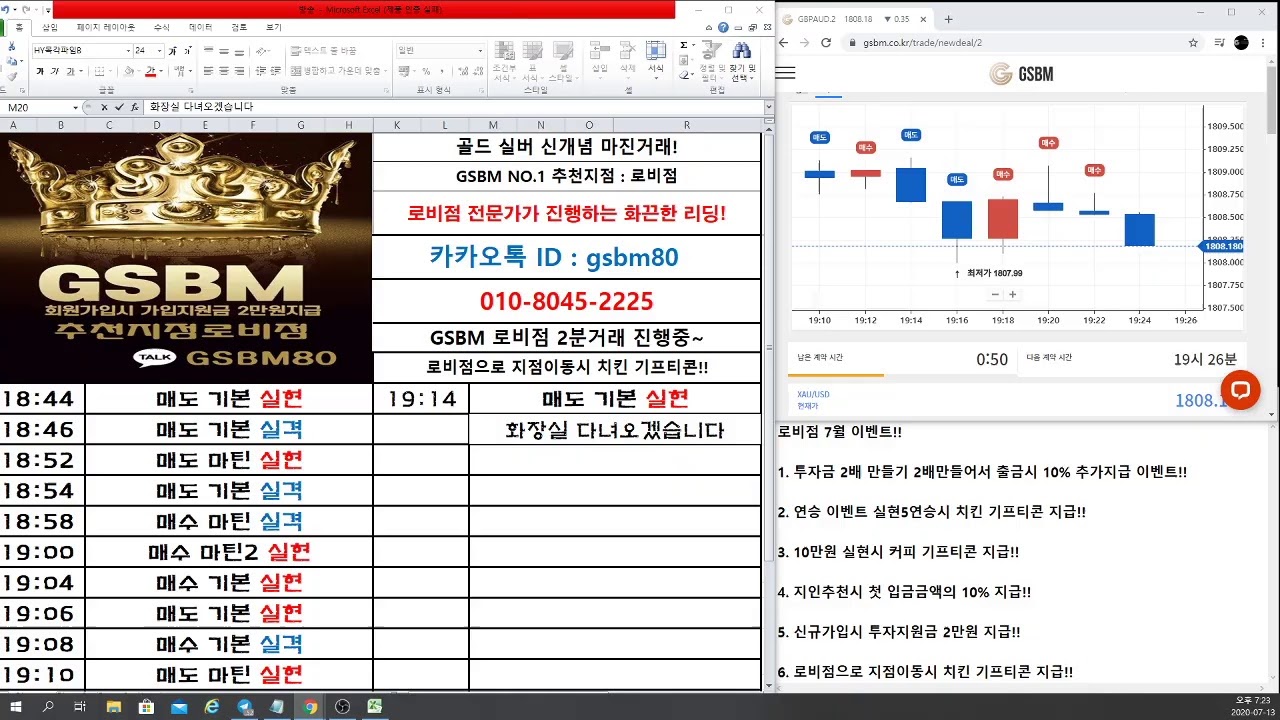This screenshot has width=1280, height=720.
Task: Click the formula bar text field
Action: pos(452,107)
